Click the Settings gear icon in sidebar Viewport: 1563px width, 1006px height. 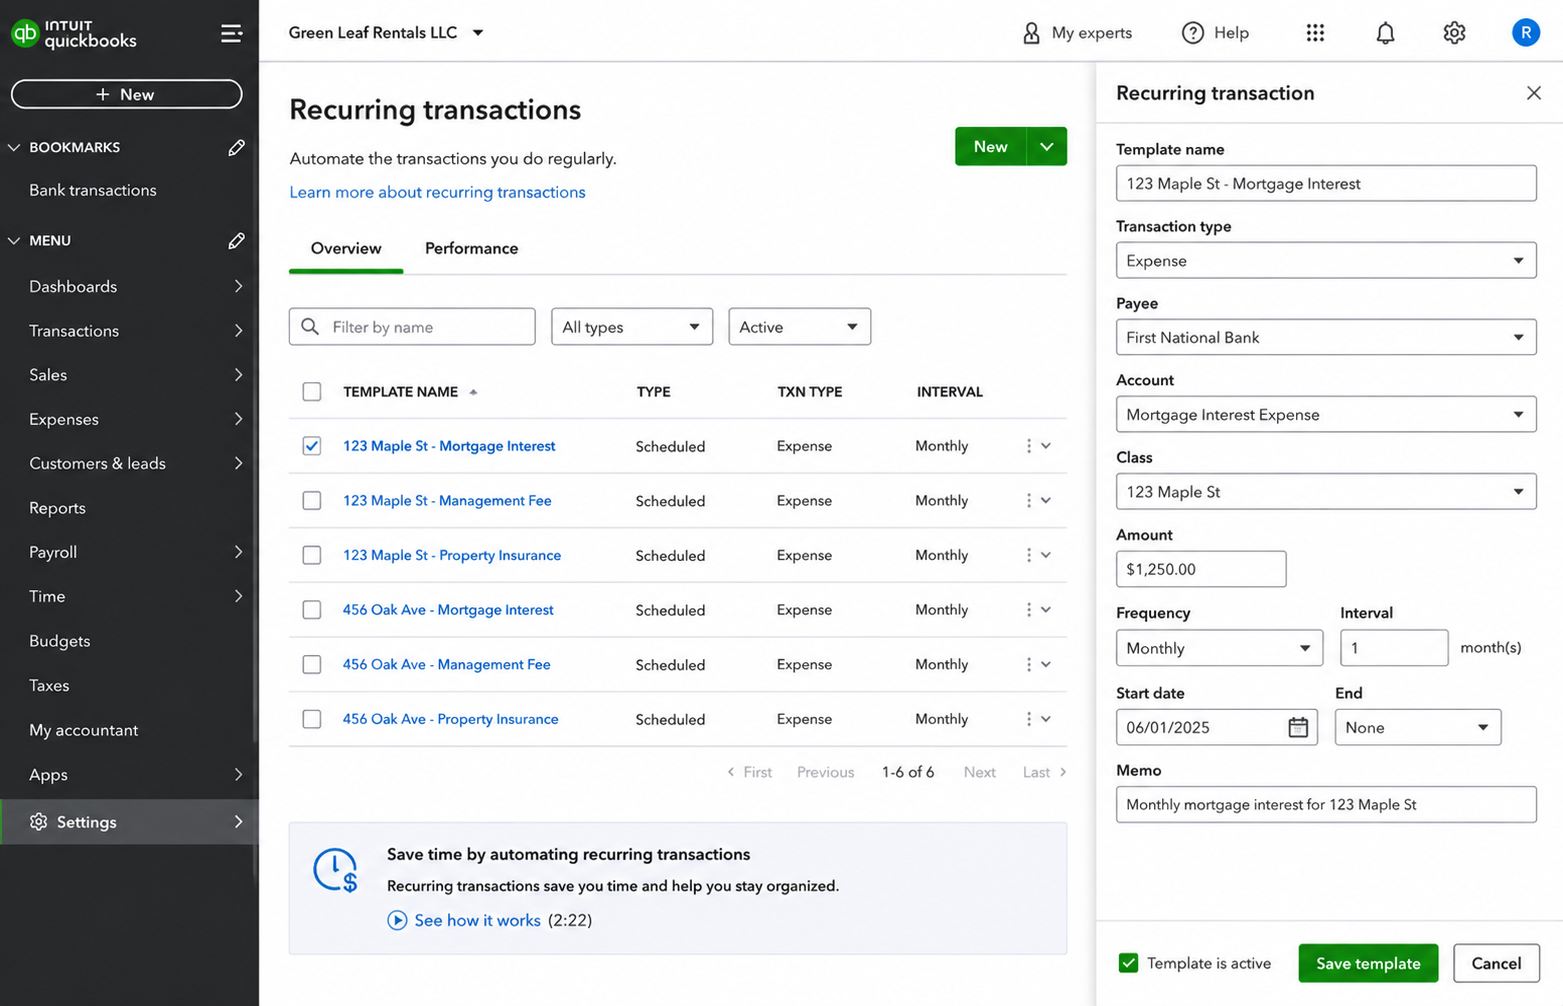38,822
